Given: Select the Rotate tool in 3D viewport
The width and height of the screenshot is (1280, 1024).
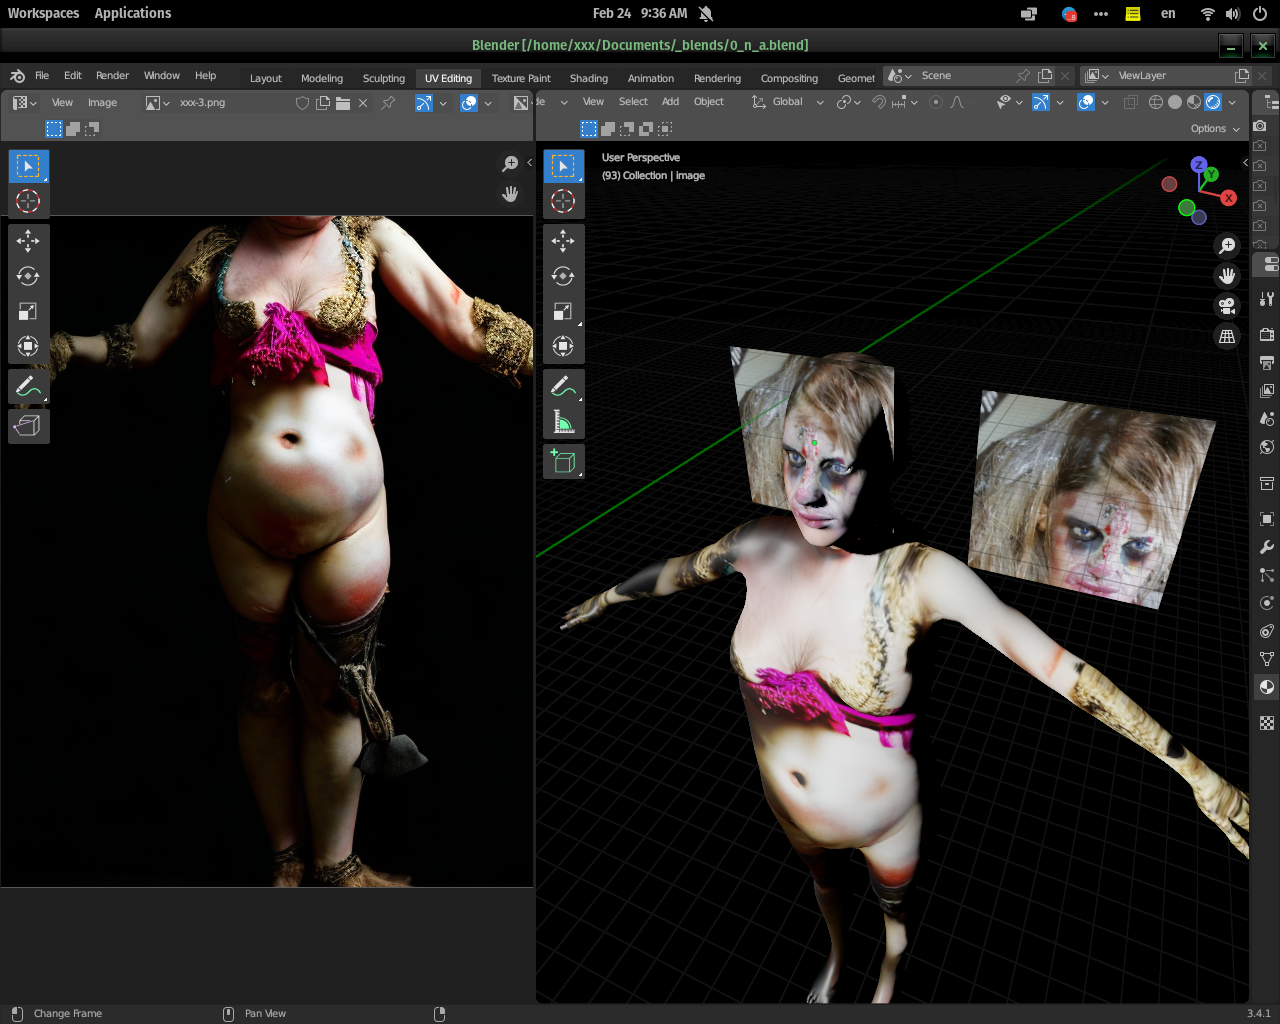Looking at the screenshot, I should coord(563,276).
